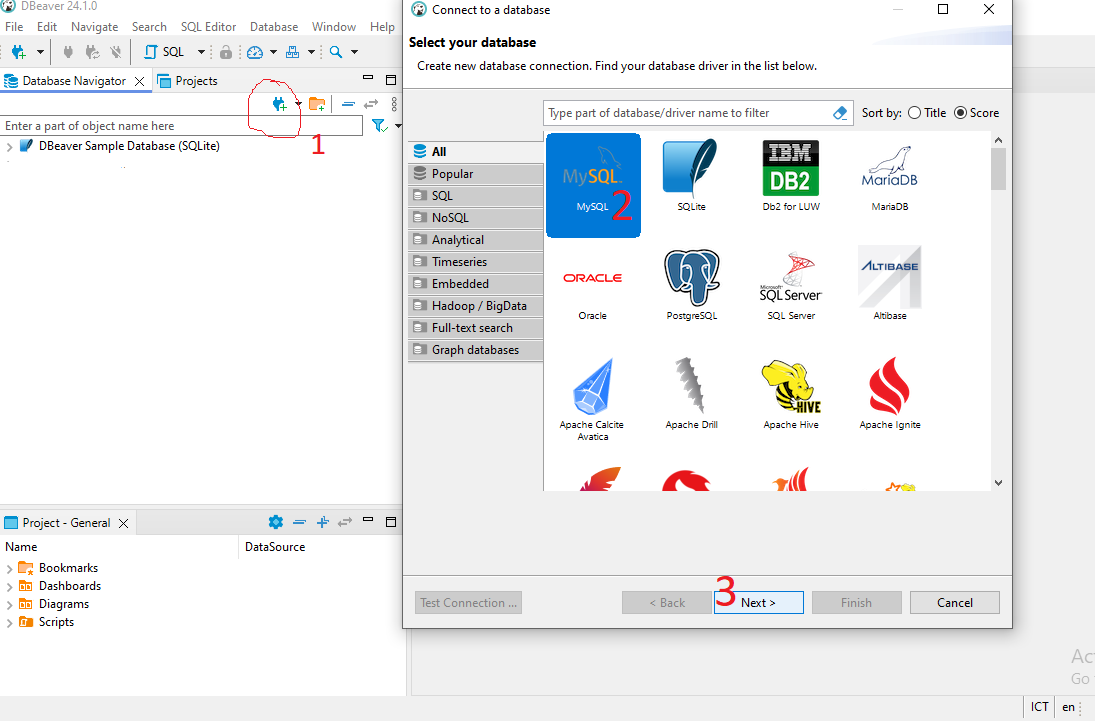The height and width of the screenshot is (721, 1095).
Task: Click the Disconnect icon in the main toolbar
Action: (x=67, y=51)
